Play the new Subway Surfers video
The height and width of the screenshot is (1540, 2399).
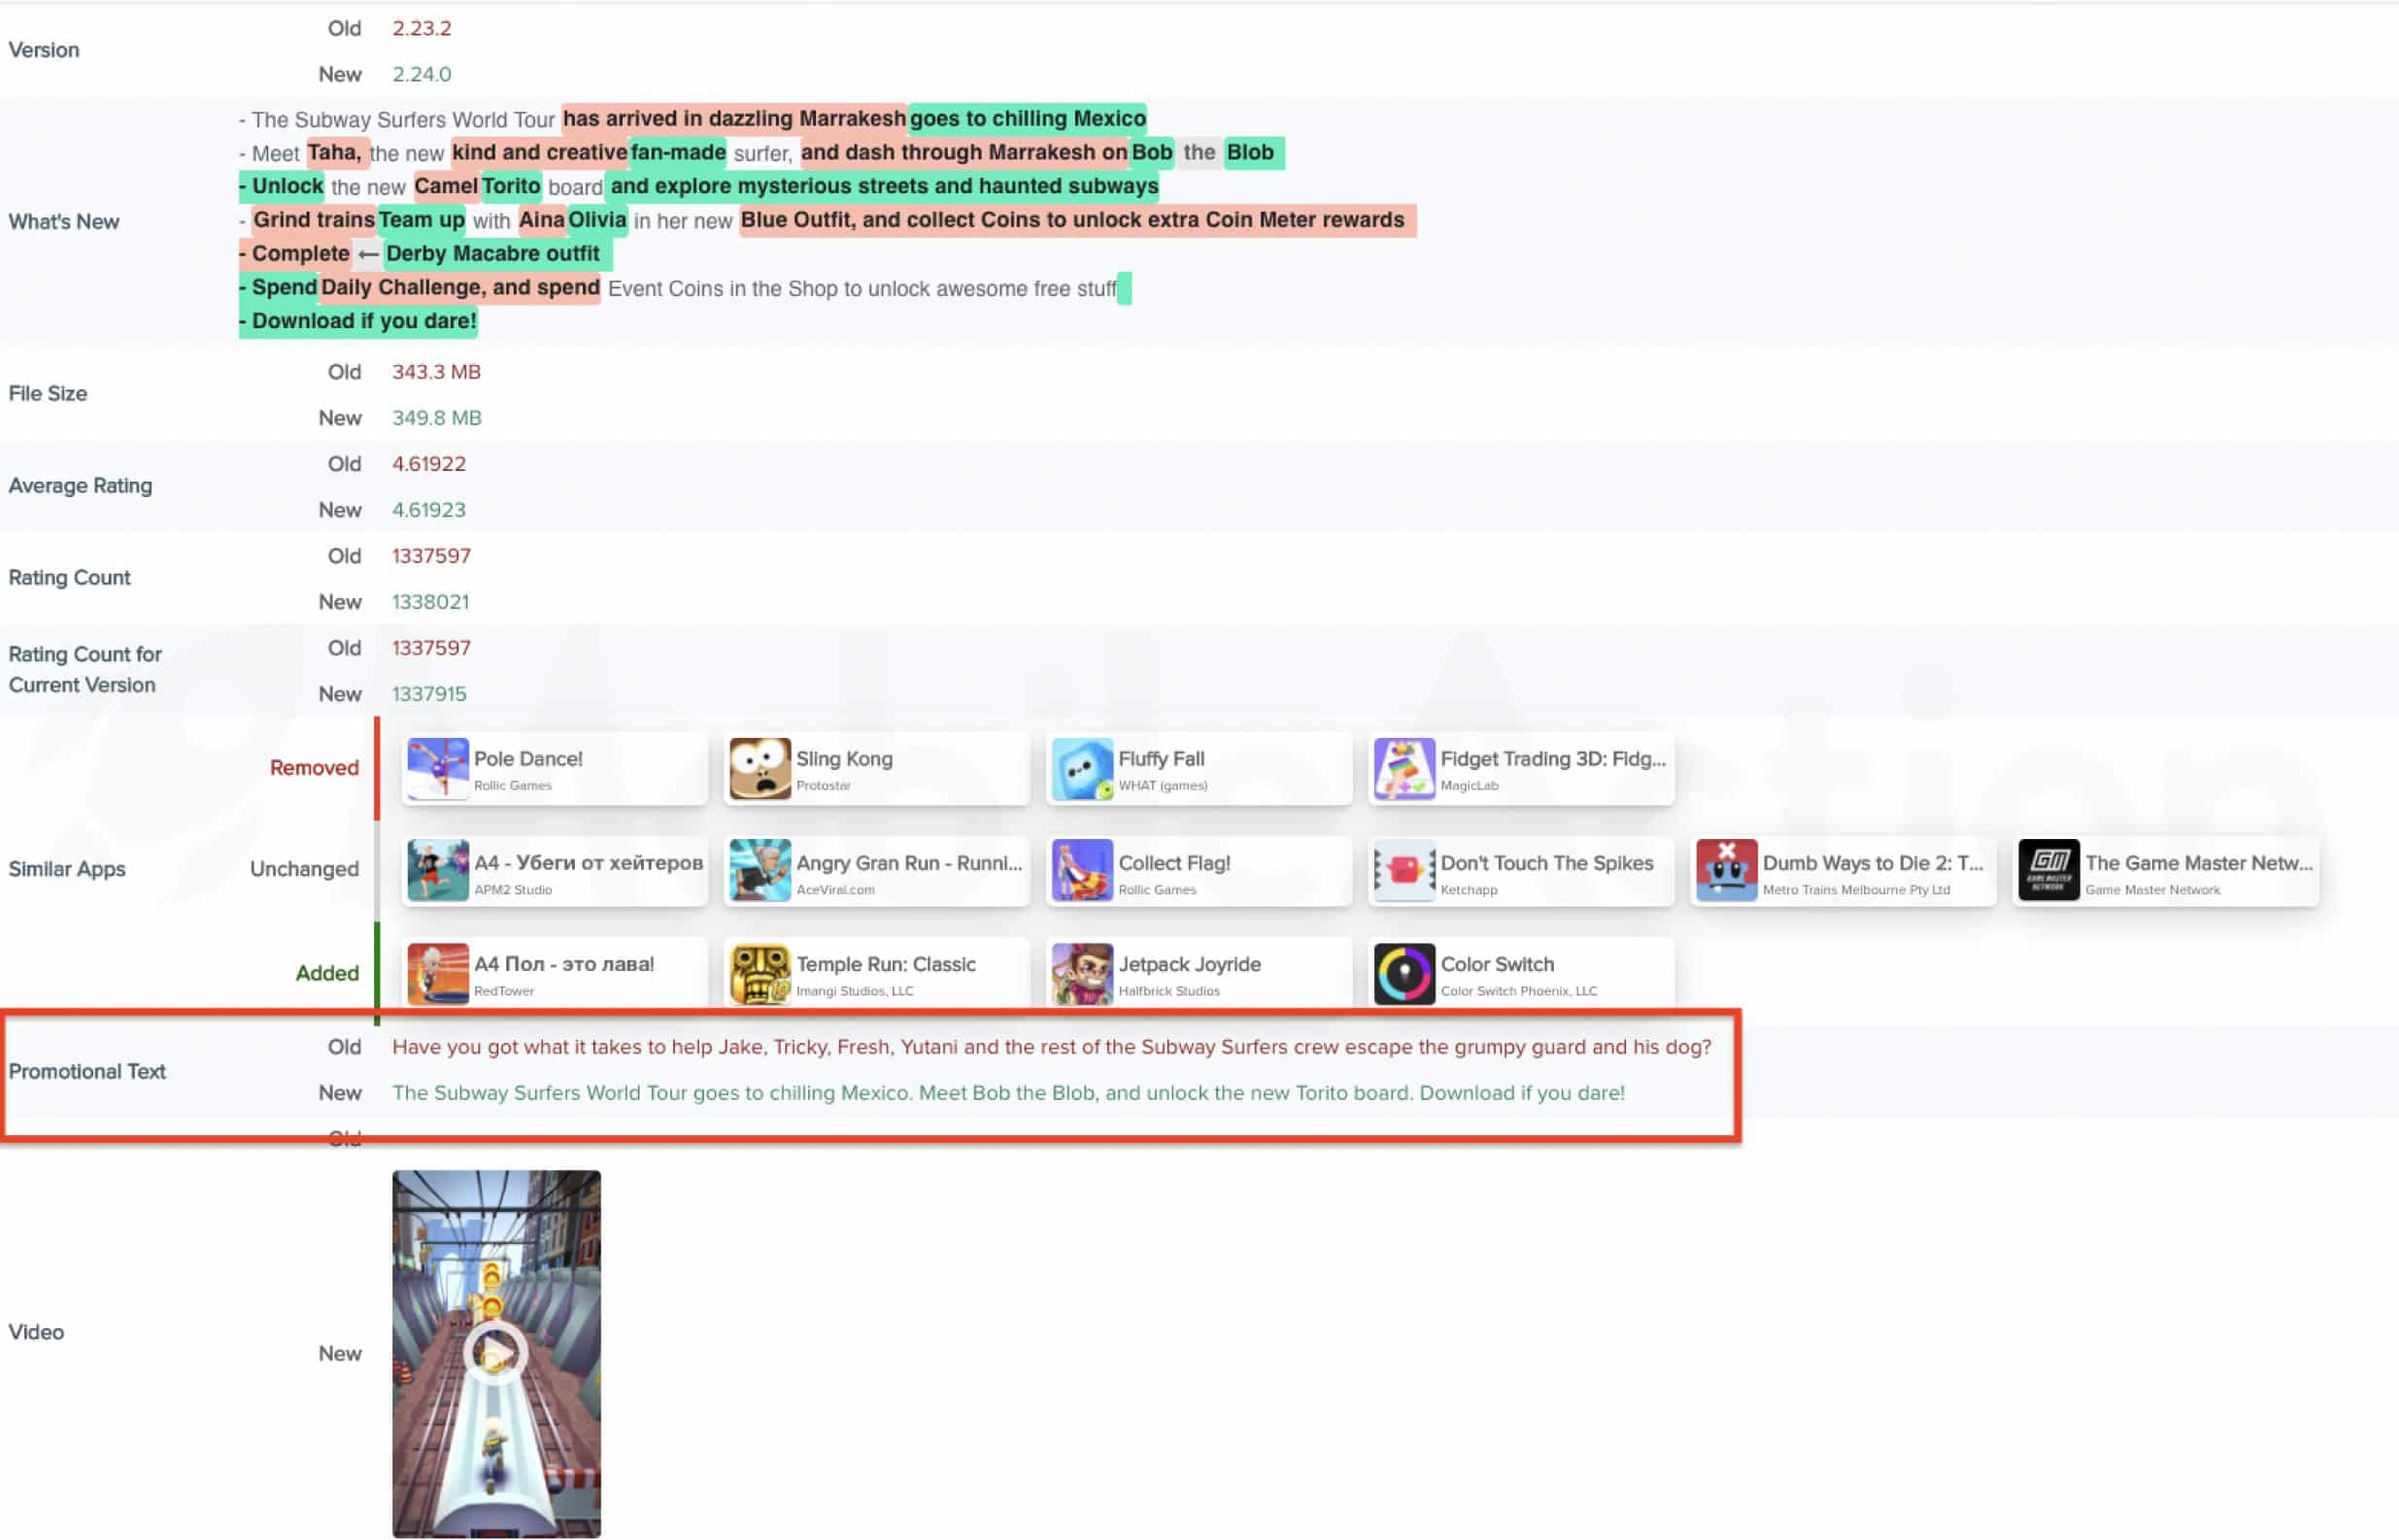click(x=496, y=1354)
